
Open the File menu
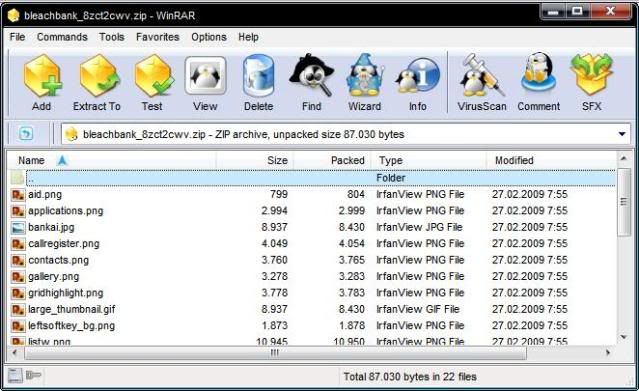[17, 37]
